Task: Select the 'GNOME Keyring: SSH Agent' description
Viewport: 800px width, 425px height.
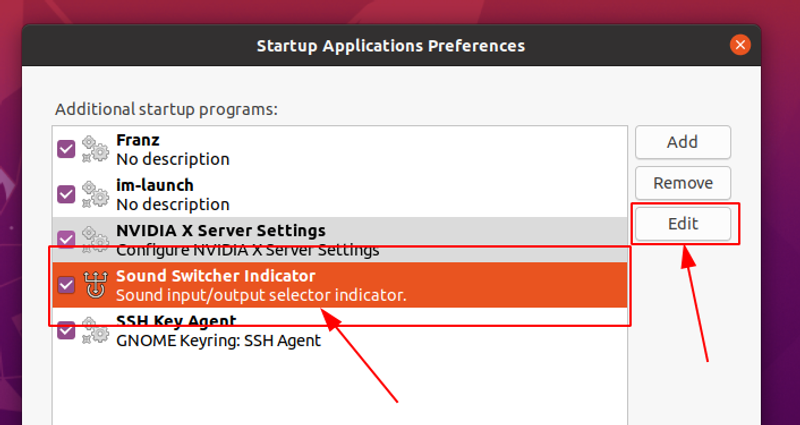Action: click(218, 341)
